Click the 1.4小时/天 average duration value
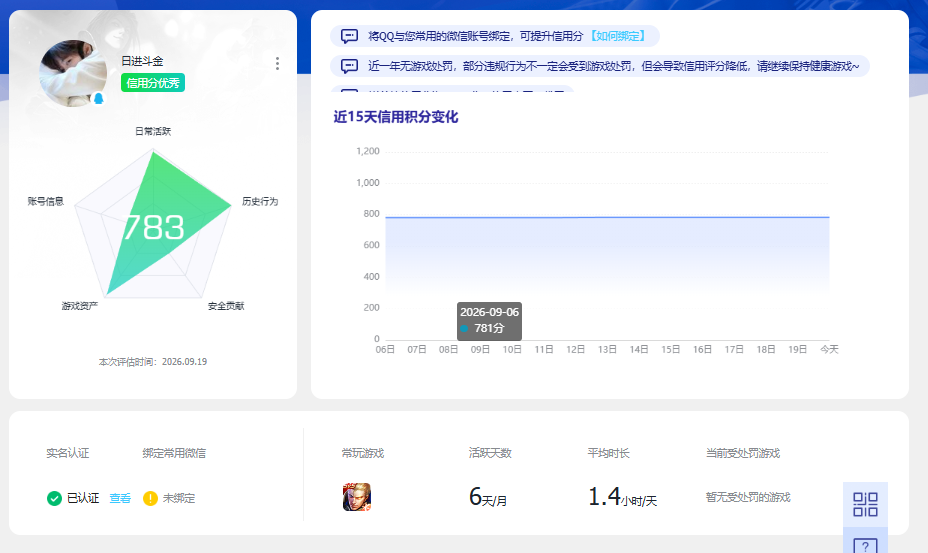Image resolution: width=928 pixels, height=553 pixels. 622,497
